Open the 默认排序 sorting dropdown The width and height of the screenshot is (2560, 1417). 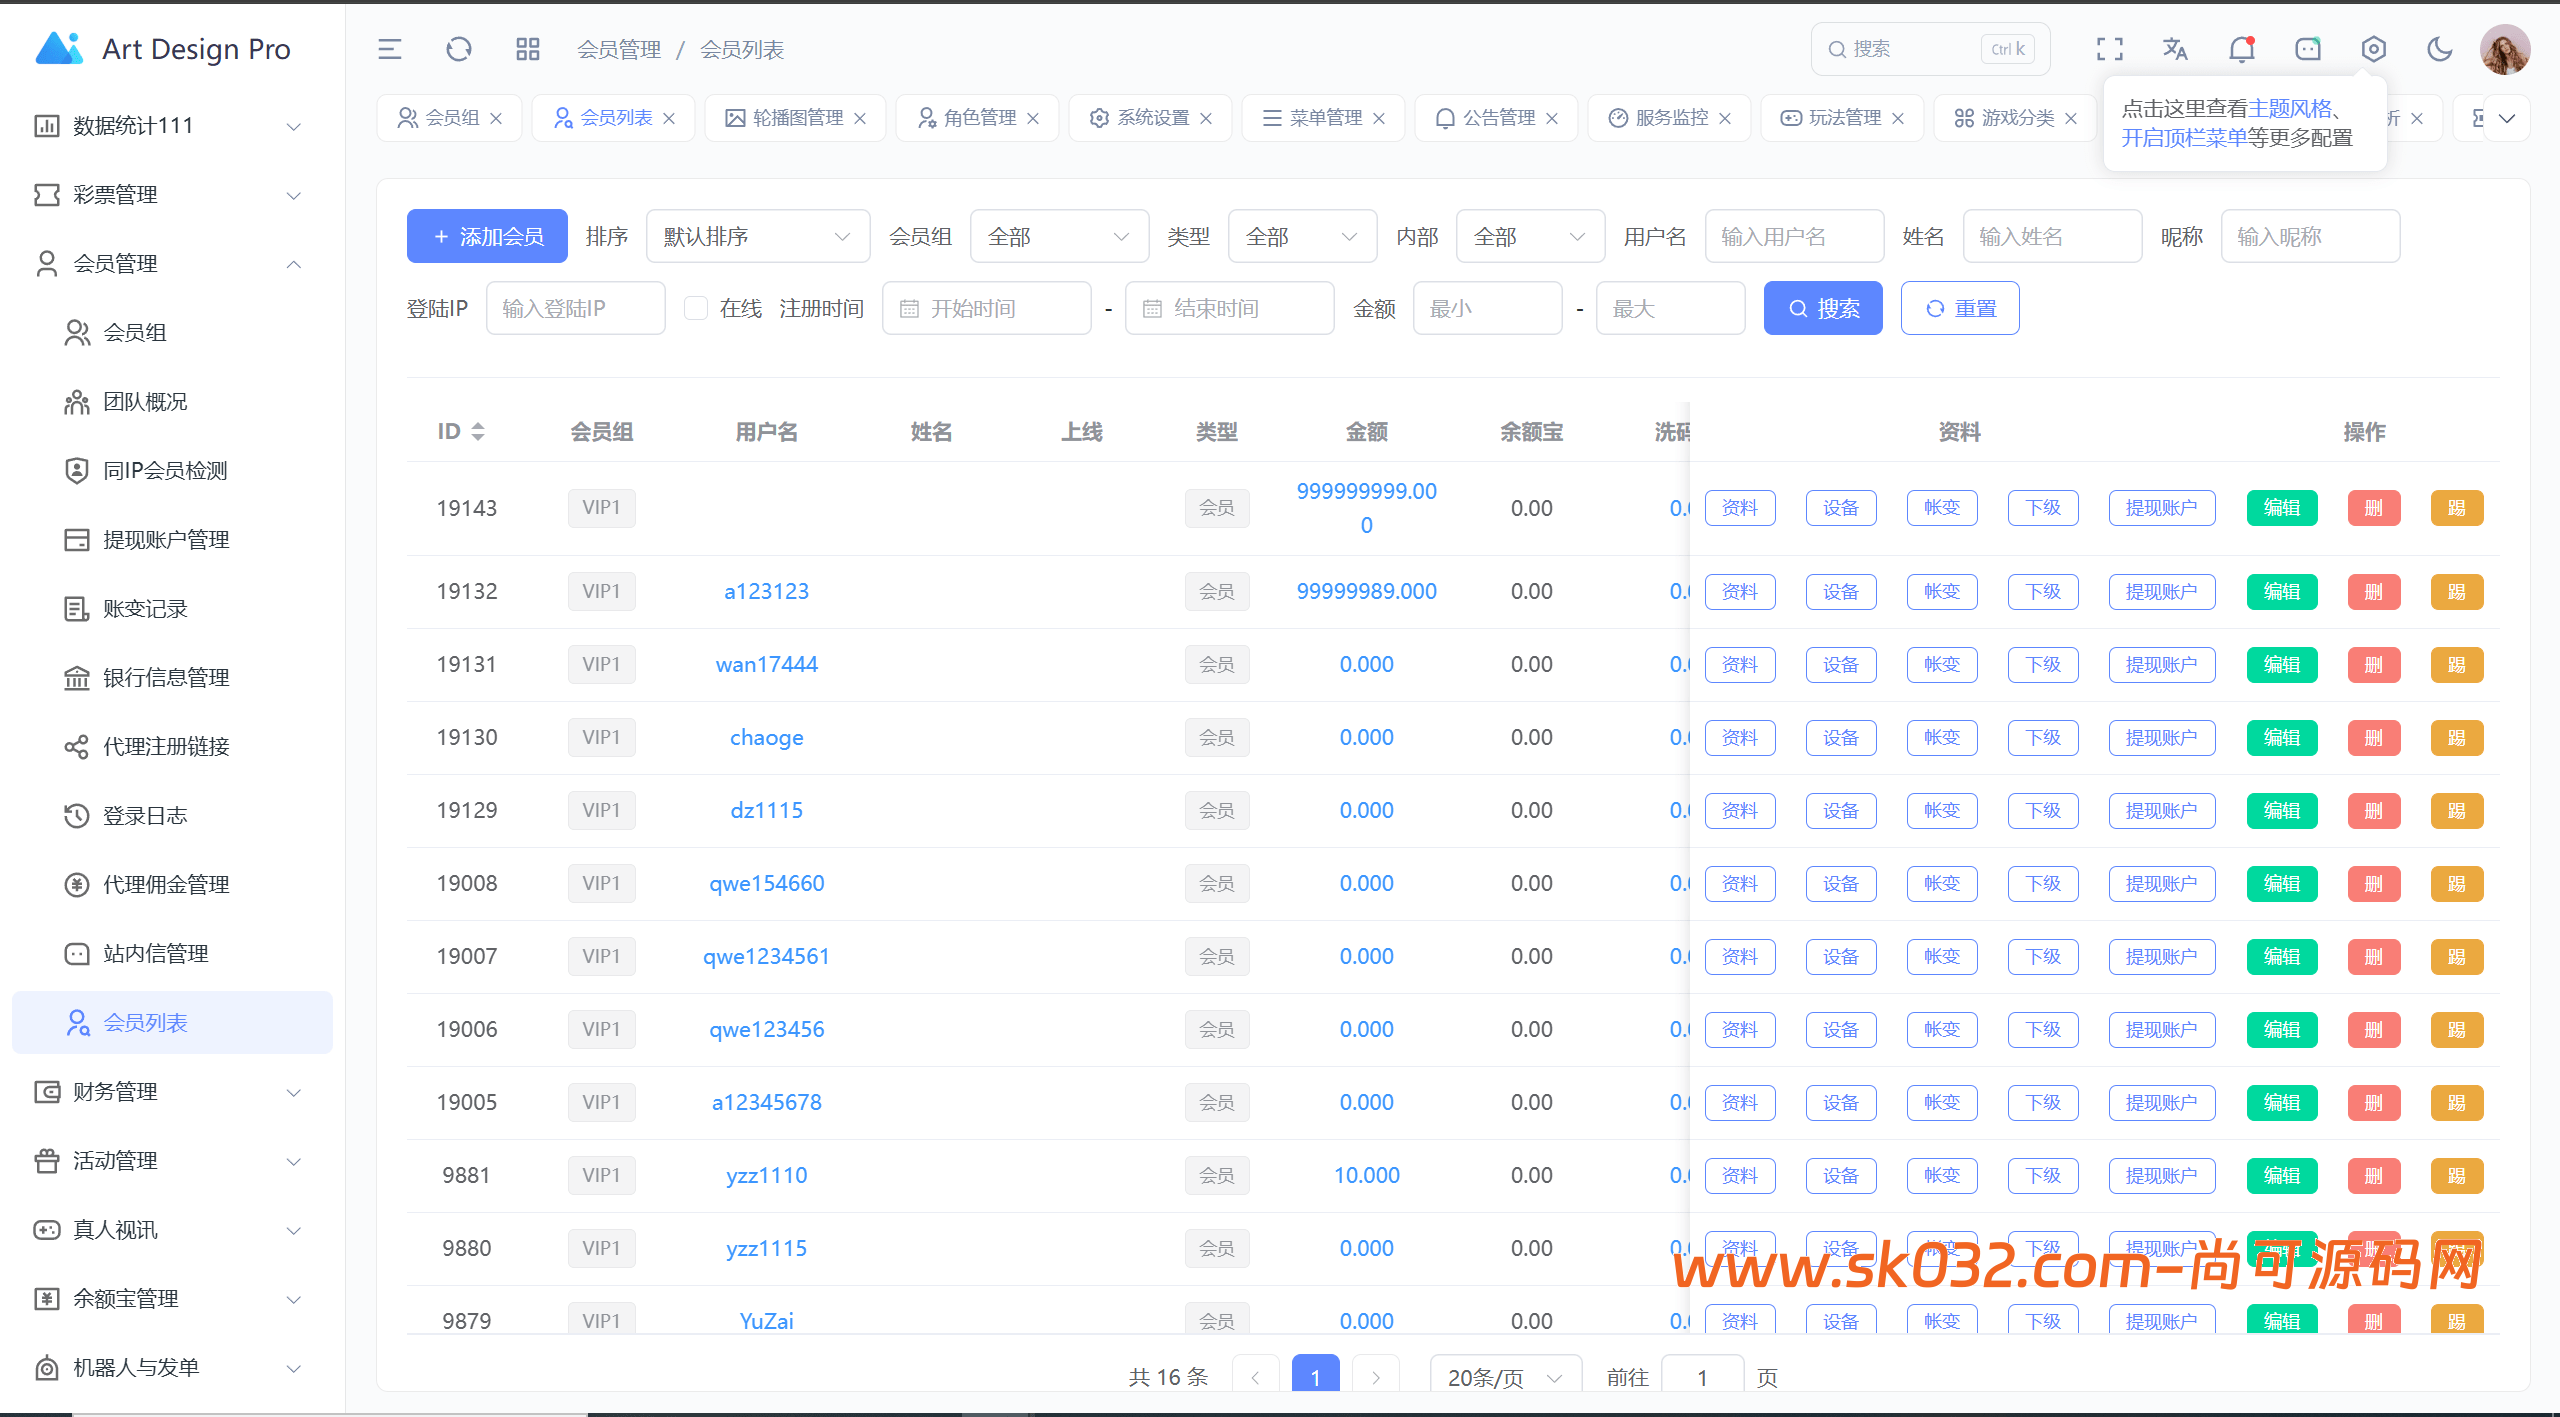point(757,236)
